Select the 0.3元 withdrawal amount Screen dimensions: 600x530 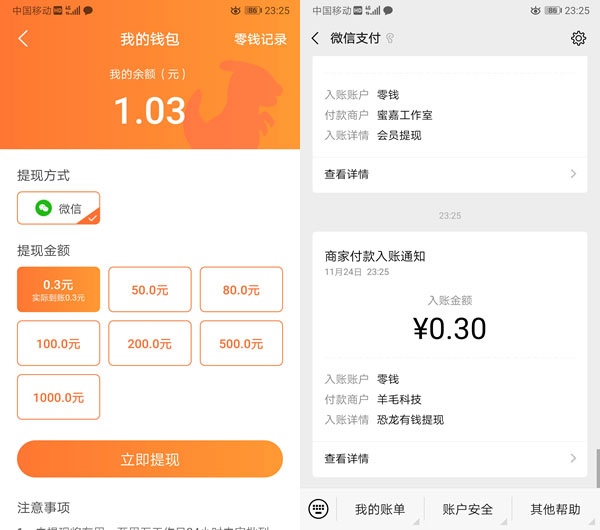[58, 289]
